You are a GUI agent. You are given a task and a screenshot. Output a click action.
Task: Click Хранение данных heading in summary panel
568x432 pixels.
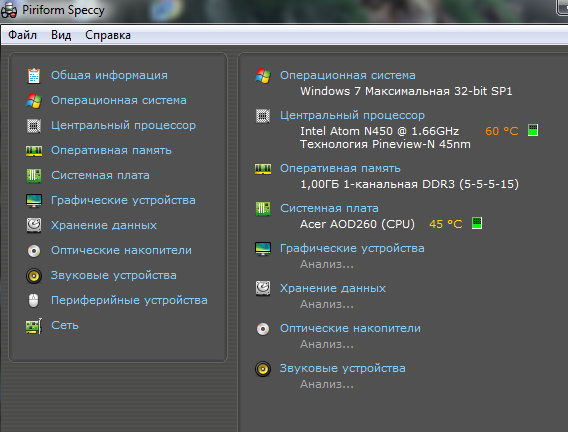(x=333, y=289)
